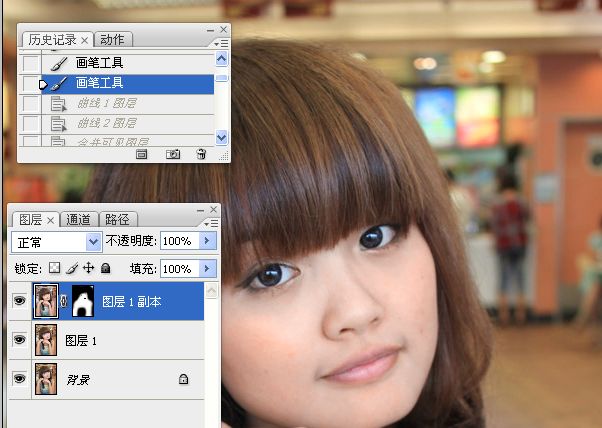The width and height of the screenshot is (602, 428).
Task: Toggle lock transparent pixels icon
Action: 55,268
